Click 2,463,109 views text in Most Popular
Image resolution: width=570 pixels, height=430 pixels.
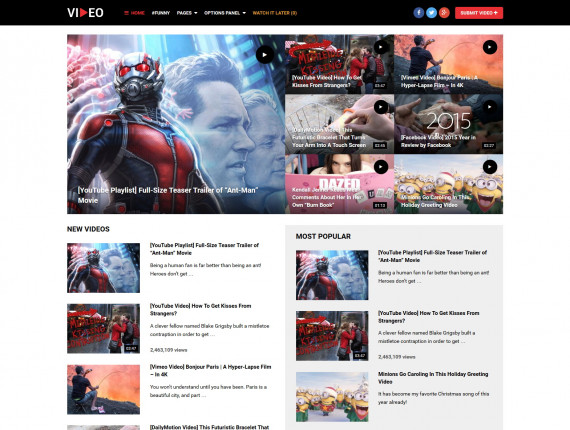point(397,357)
